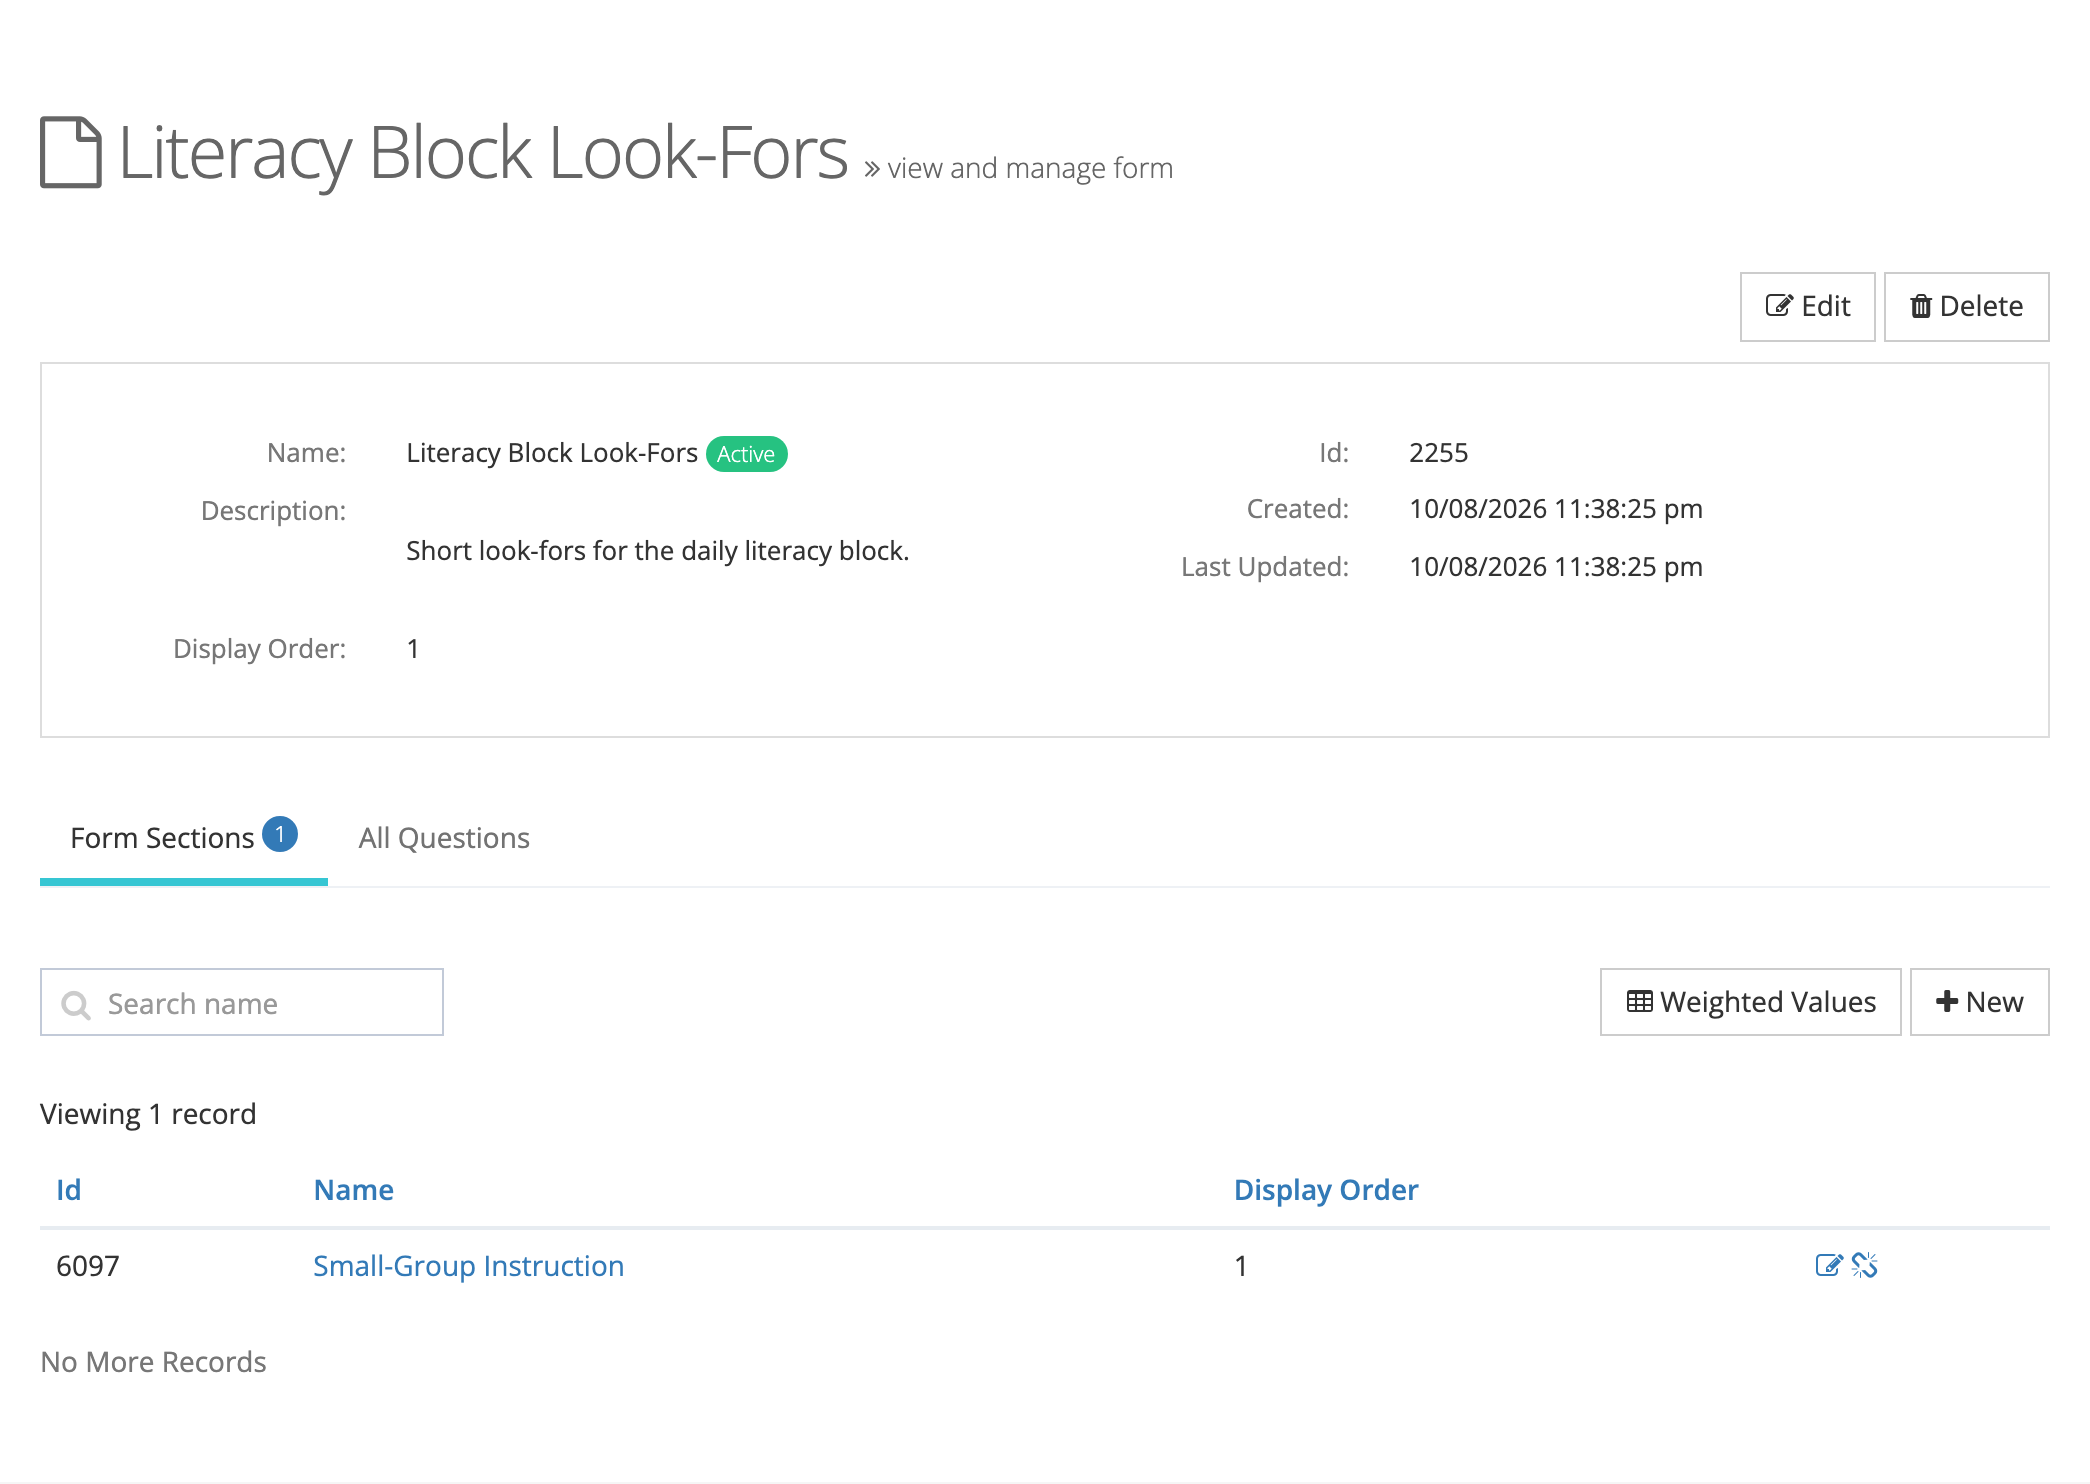Sort sections by Name column
The width and height of the screenshot is (2090, 1484).
click(353, 1189)
